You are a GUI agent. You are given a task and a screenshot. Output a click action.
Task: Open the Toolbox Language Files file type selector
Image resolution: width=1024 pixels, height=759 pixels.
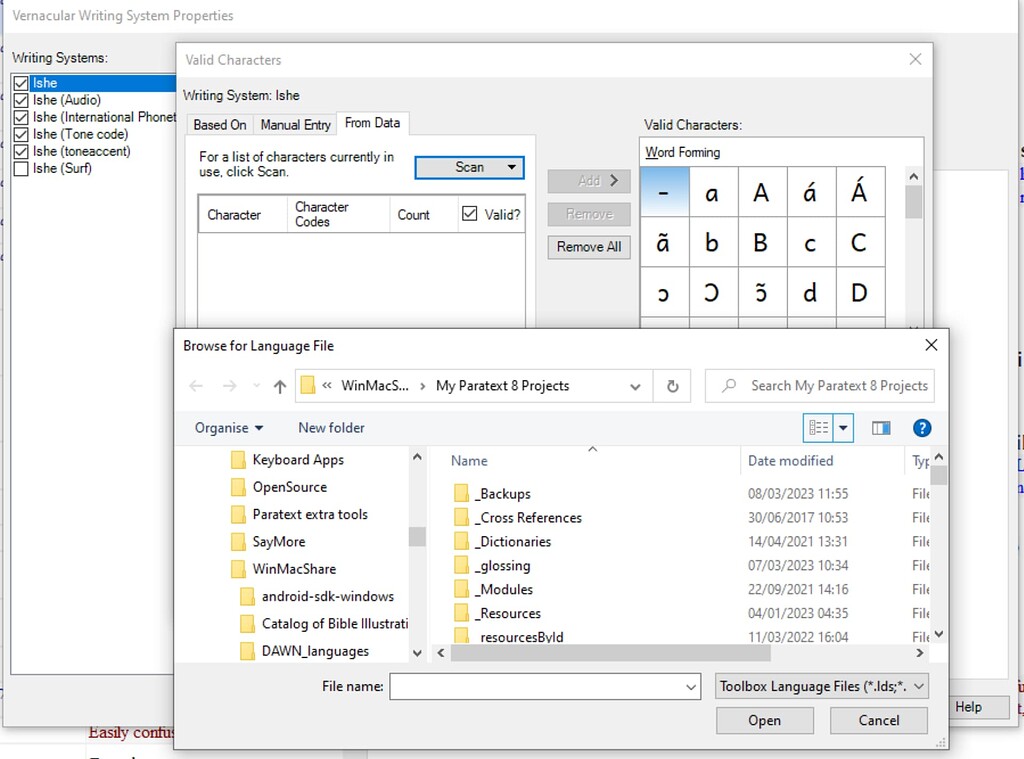click(820, 686)
